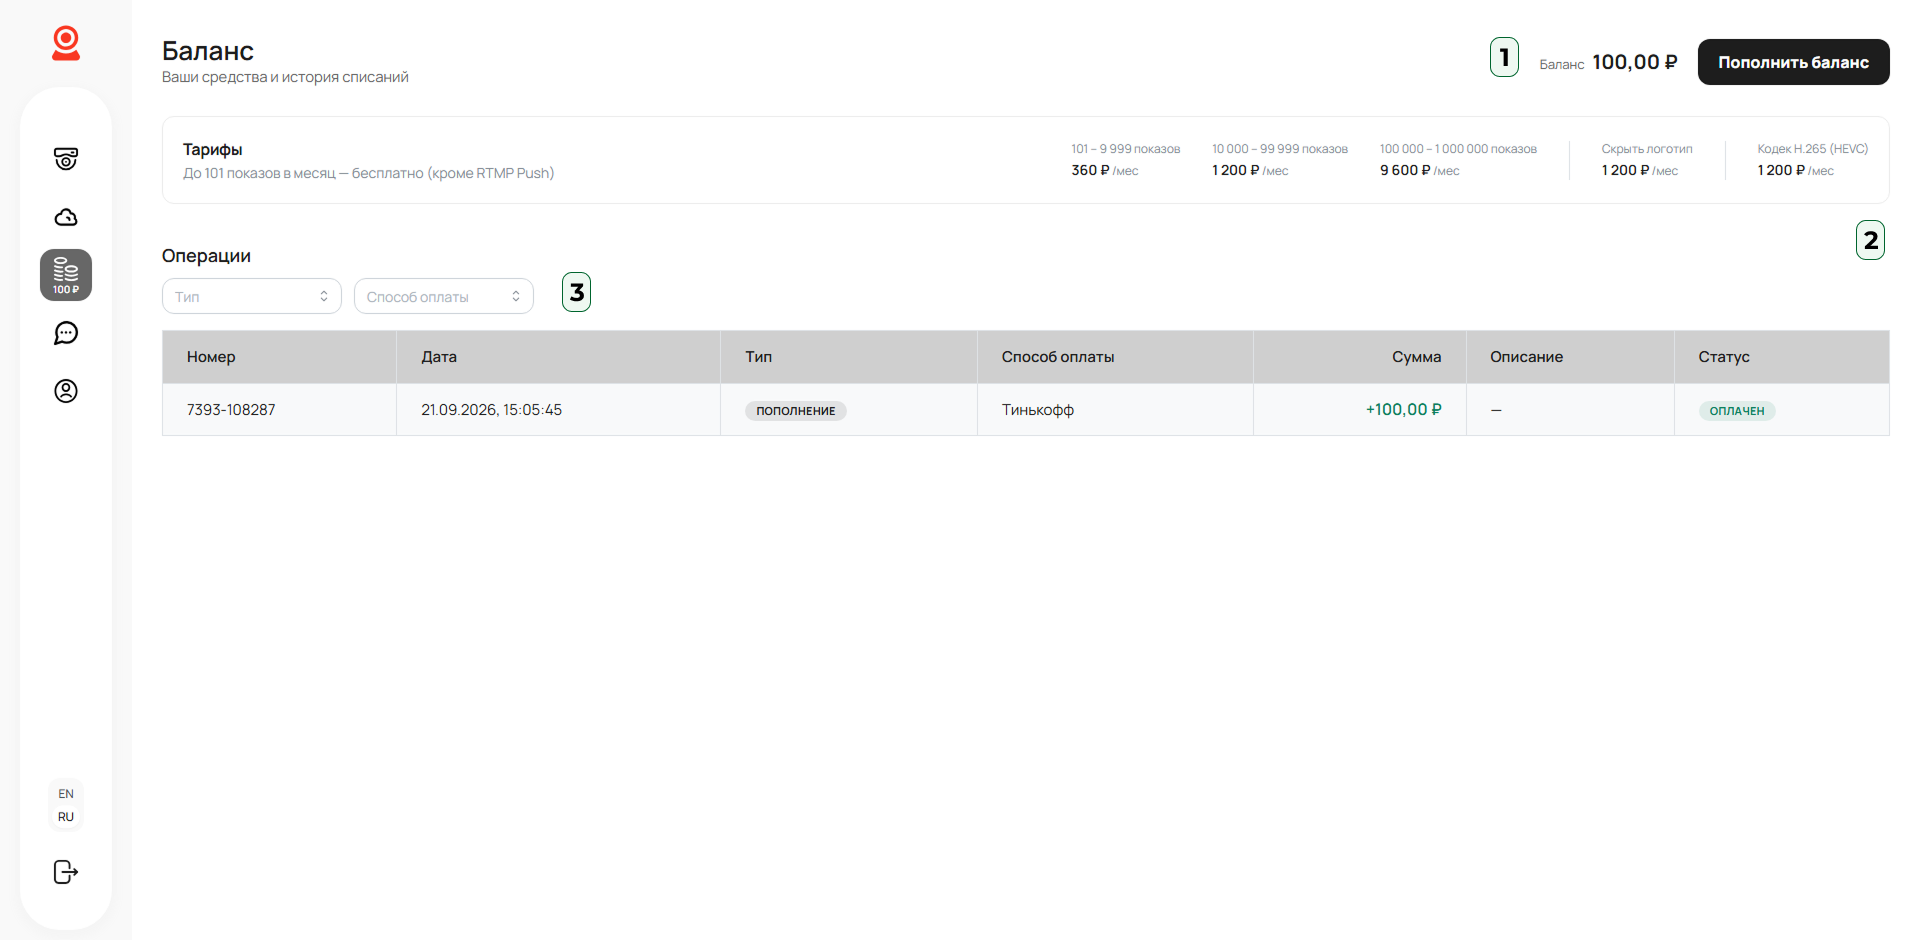Screen dimensions: 1915x940
Task: Switch language to EN
Action: pos(66,794)
